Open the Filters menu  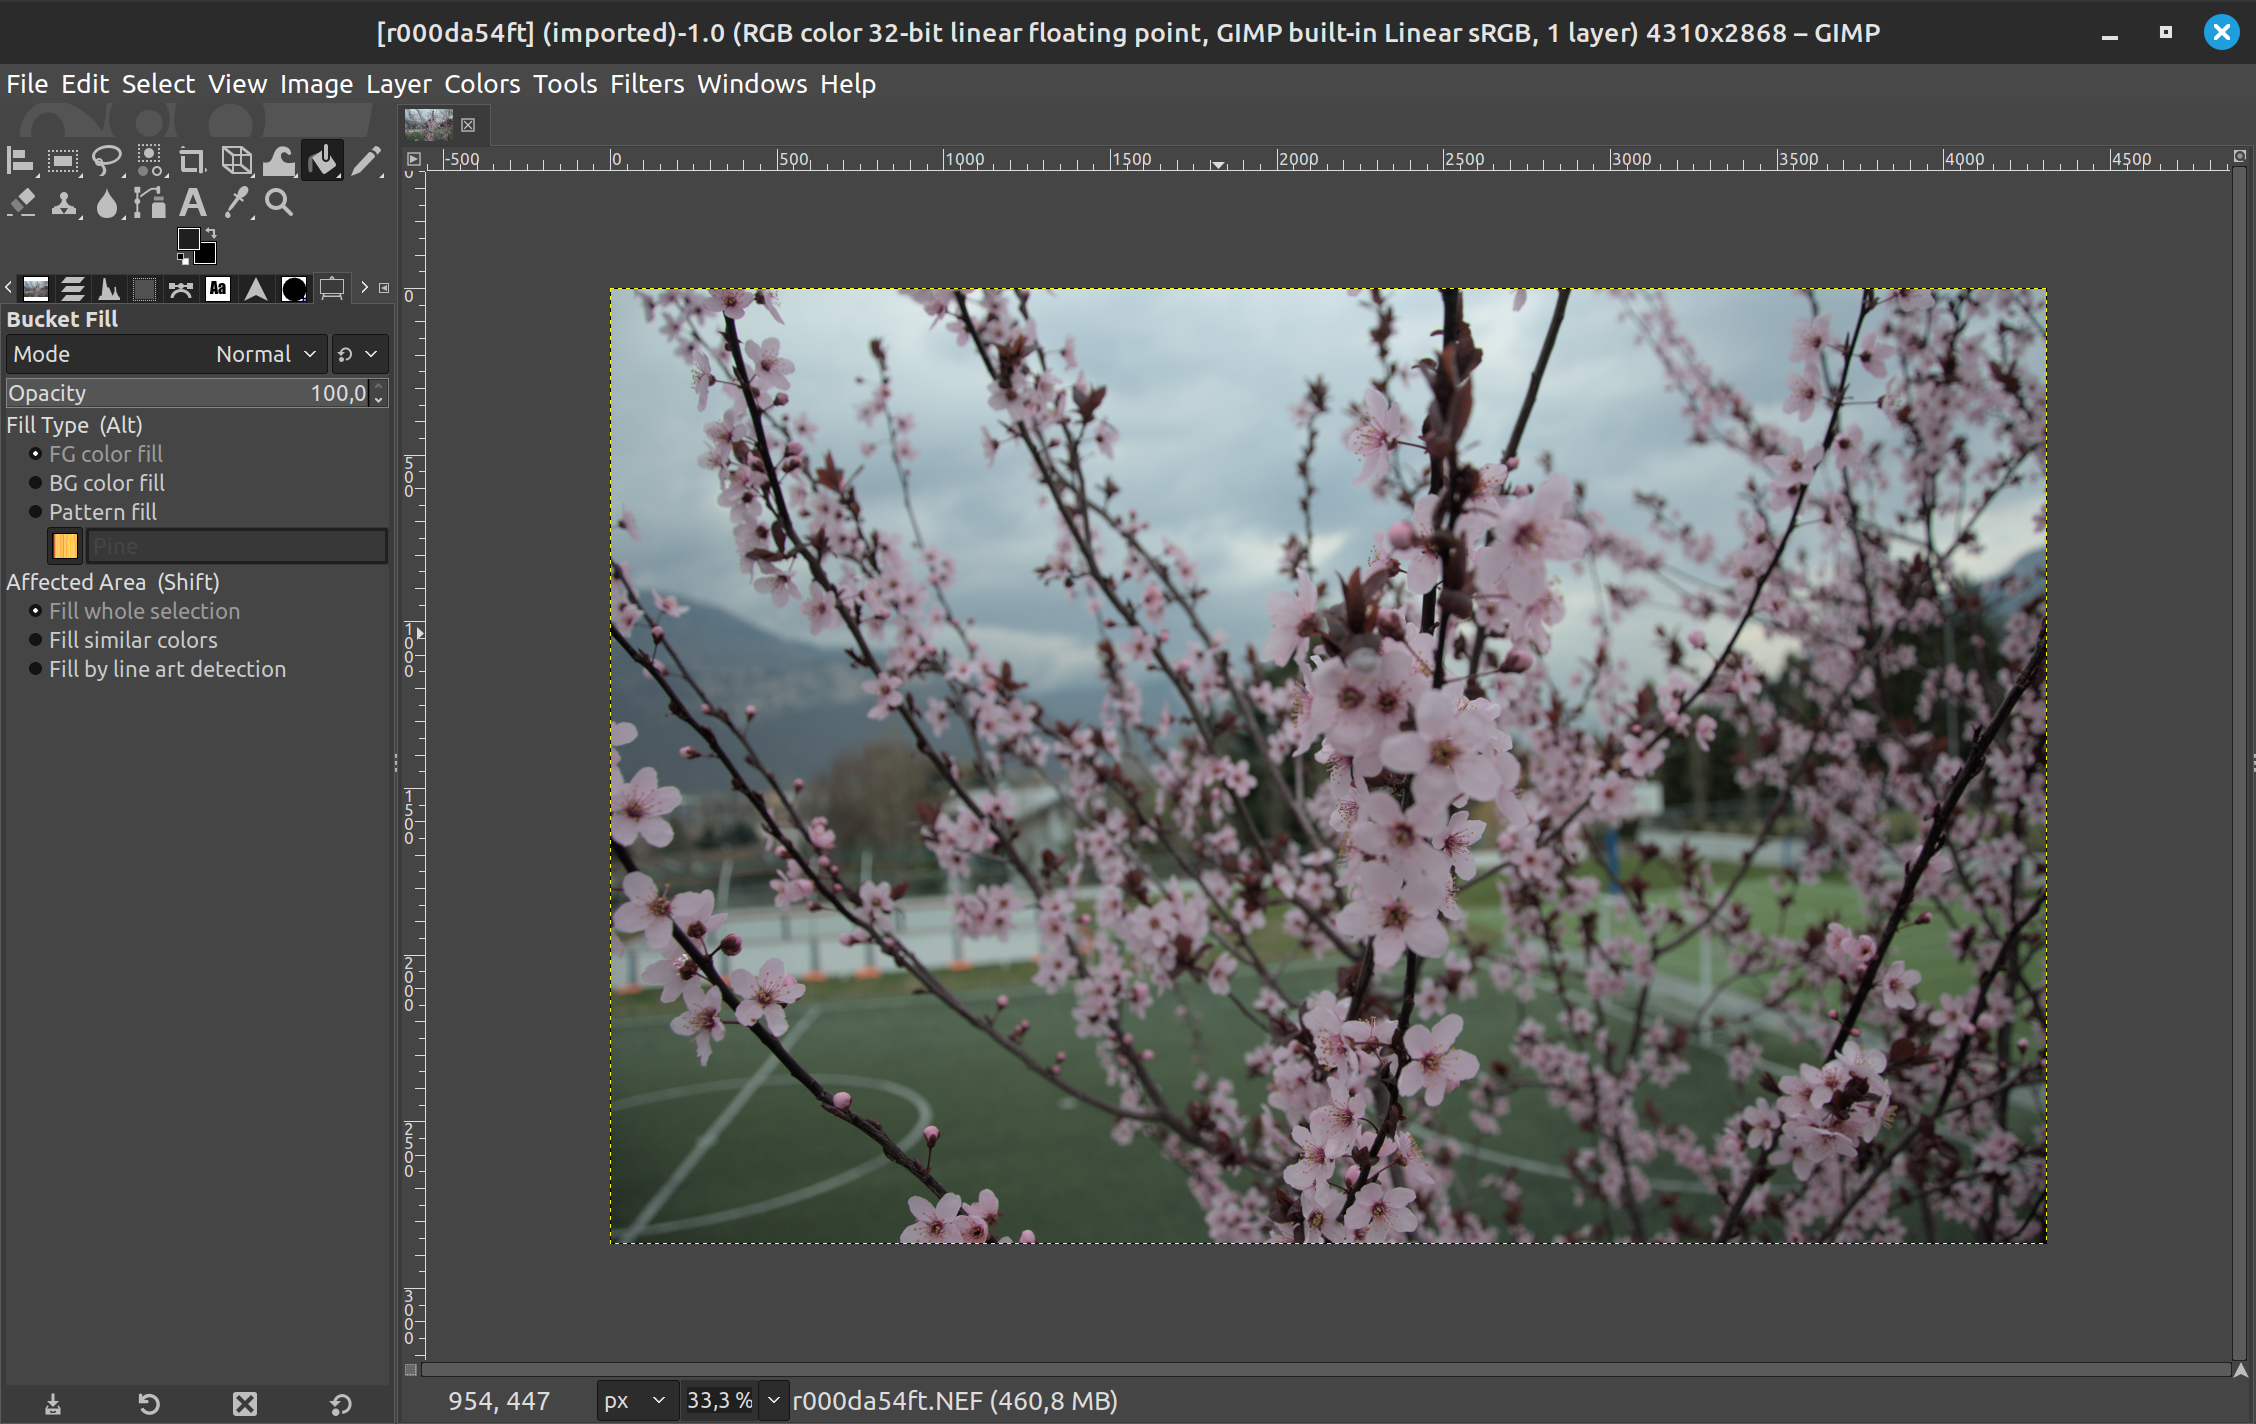click(647, 84)
